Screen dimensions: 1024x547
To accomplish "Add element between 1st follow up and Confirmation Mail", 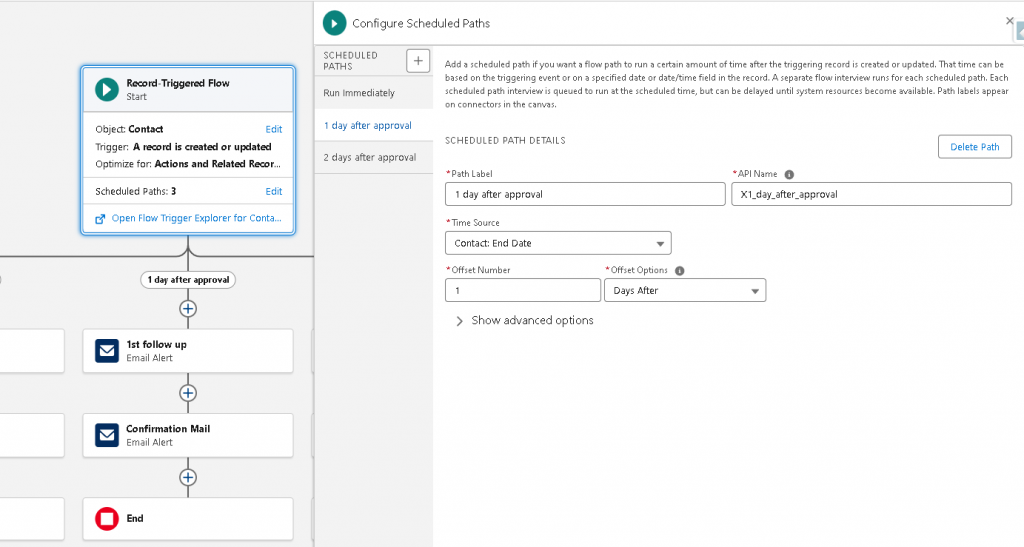I will (188, 393).
